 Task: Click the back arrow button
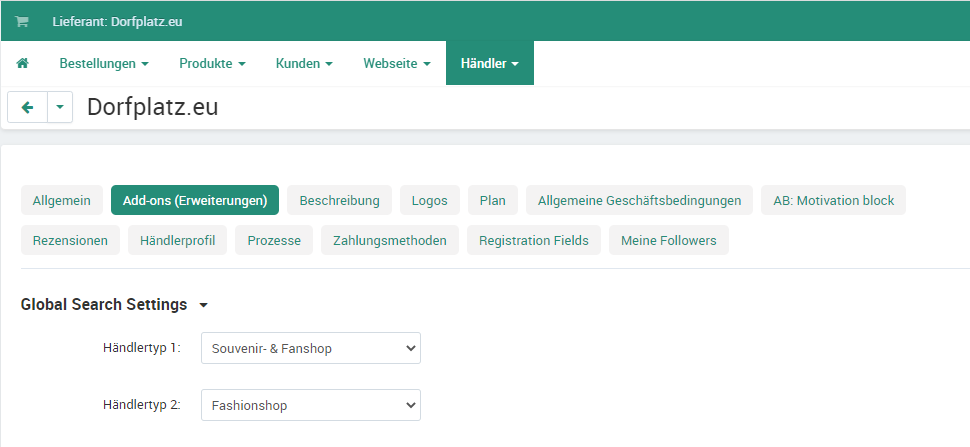coord(27,108)
